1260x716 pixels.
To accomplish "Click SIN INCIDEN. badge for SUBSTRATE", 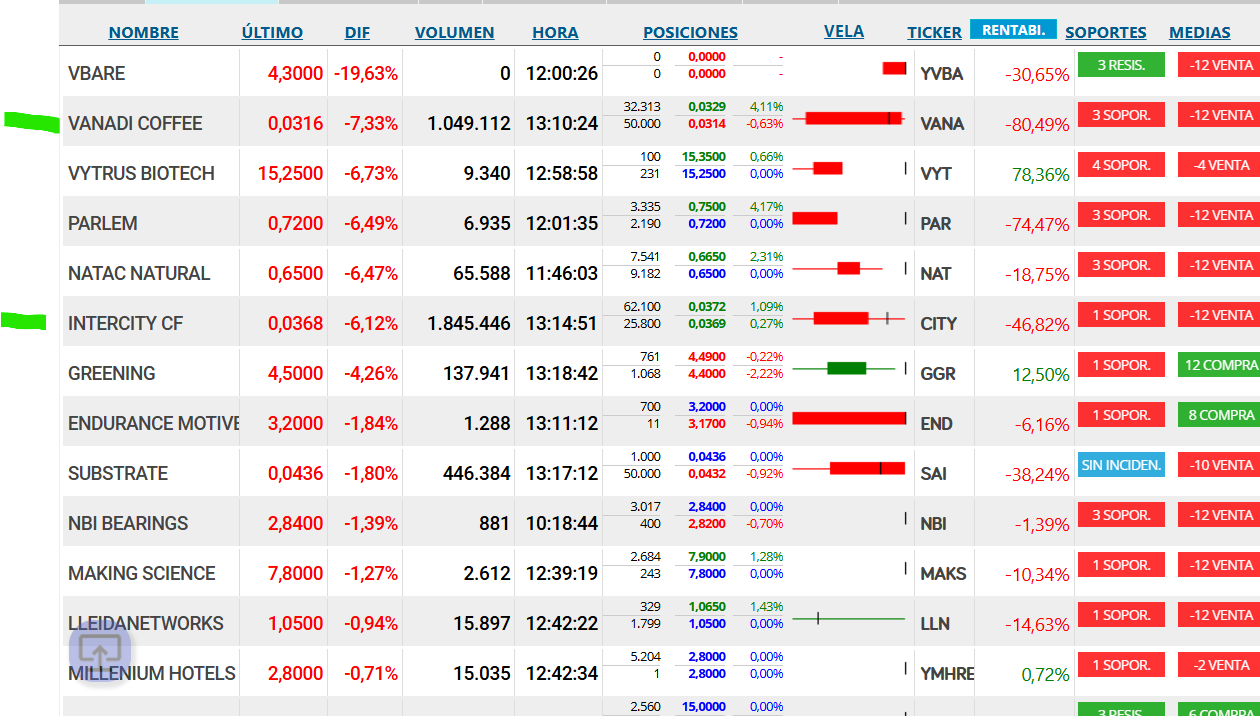I will click(1121, 465).
